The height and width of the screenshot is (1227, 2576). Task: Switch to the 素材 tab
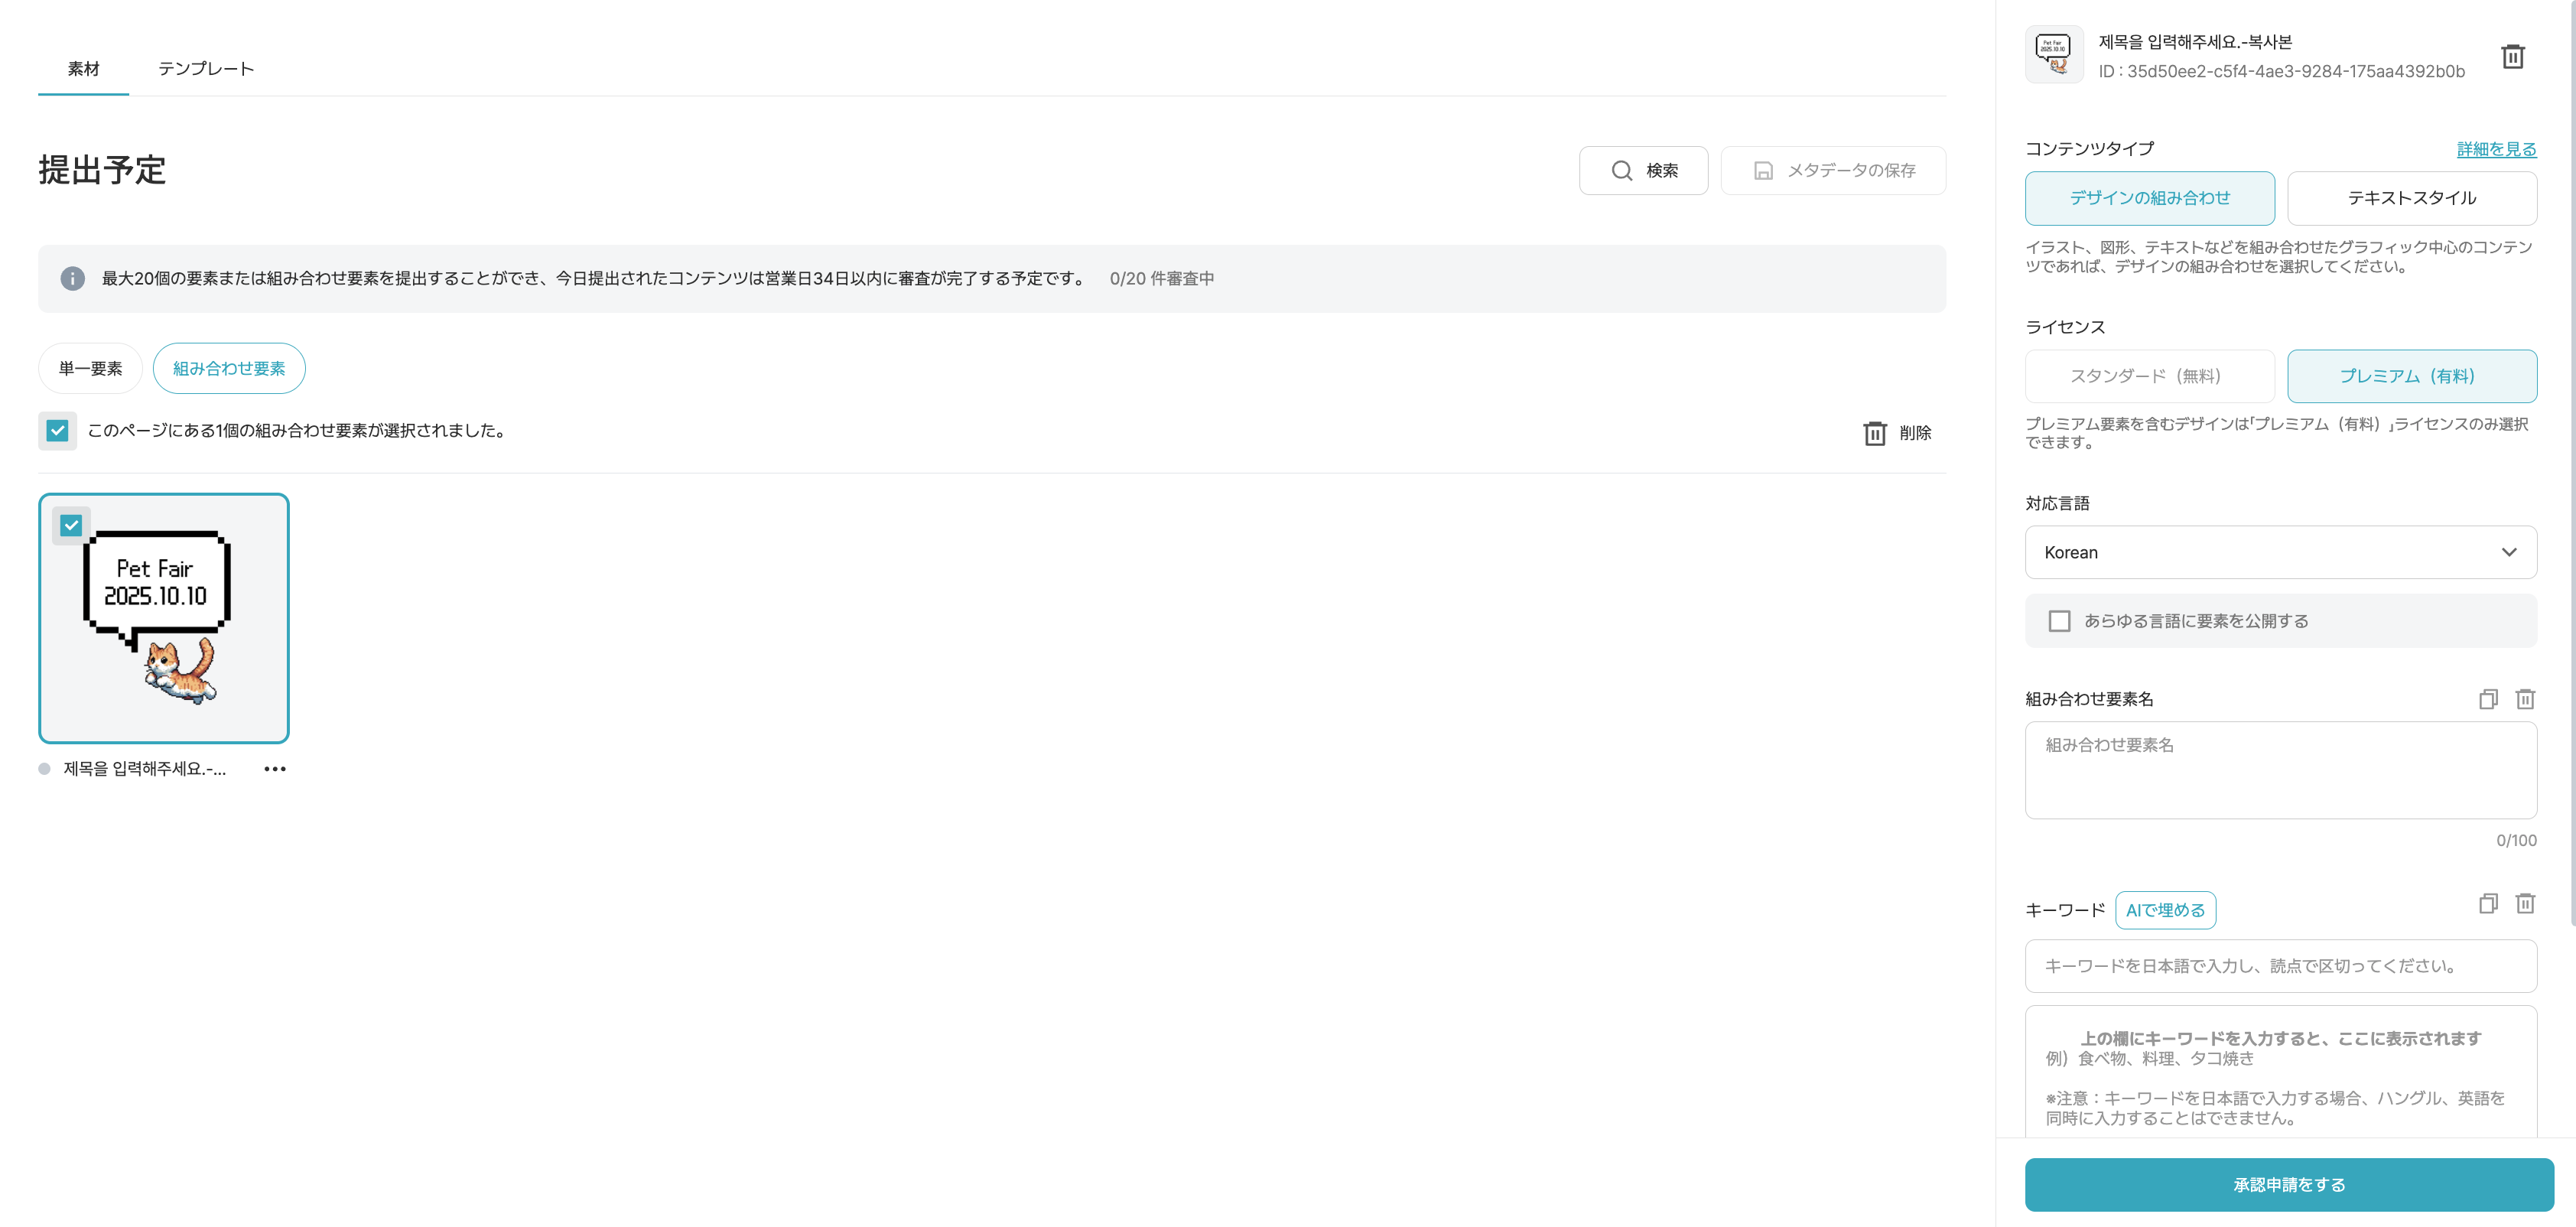[x=83, y=69]
